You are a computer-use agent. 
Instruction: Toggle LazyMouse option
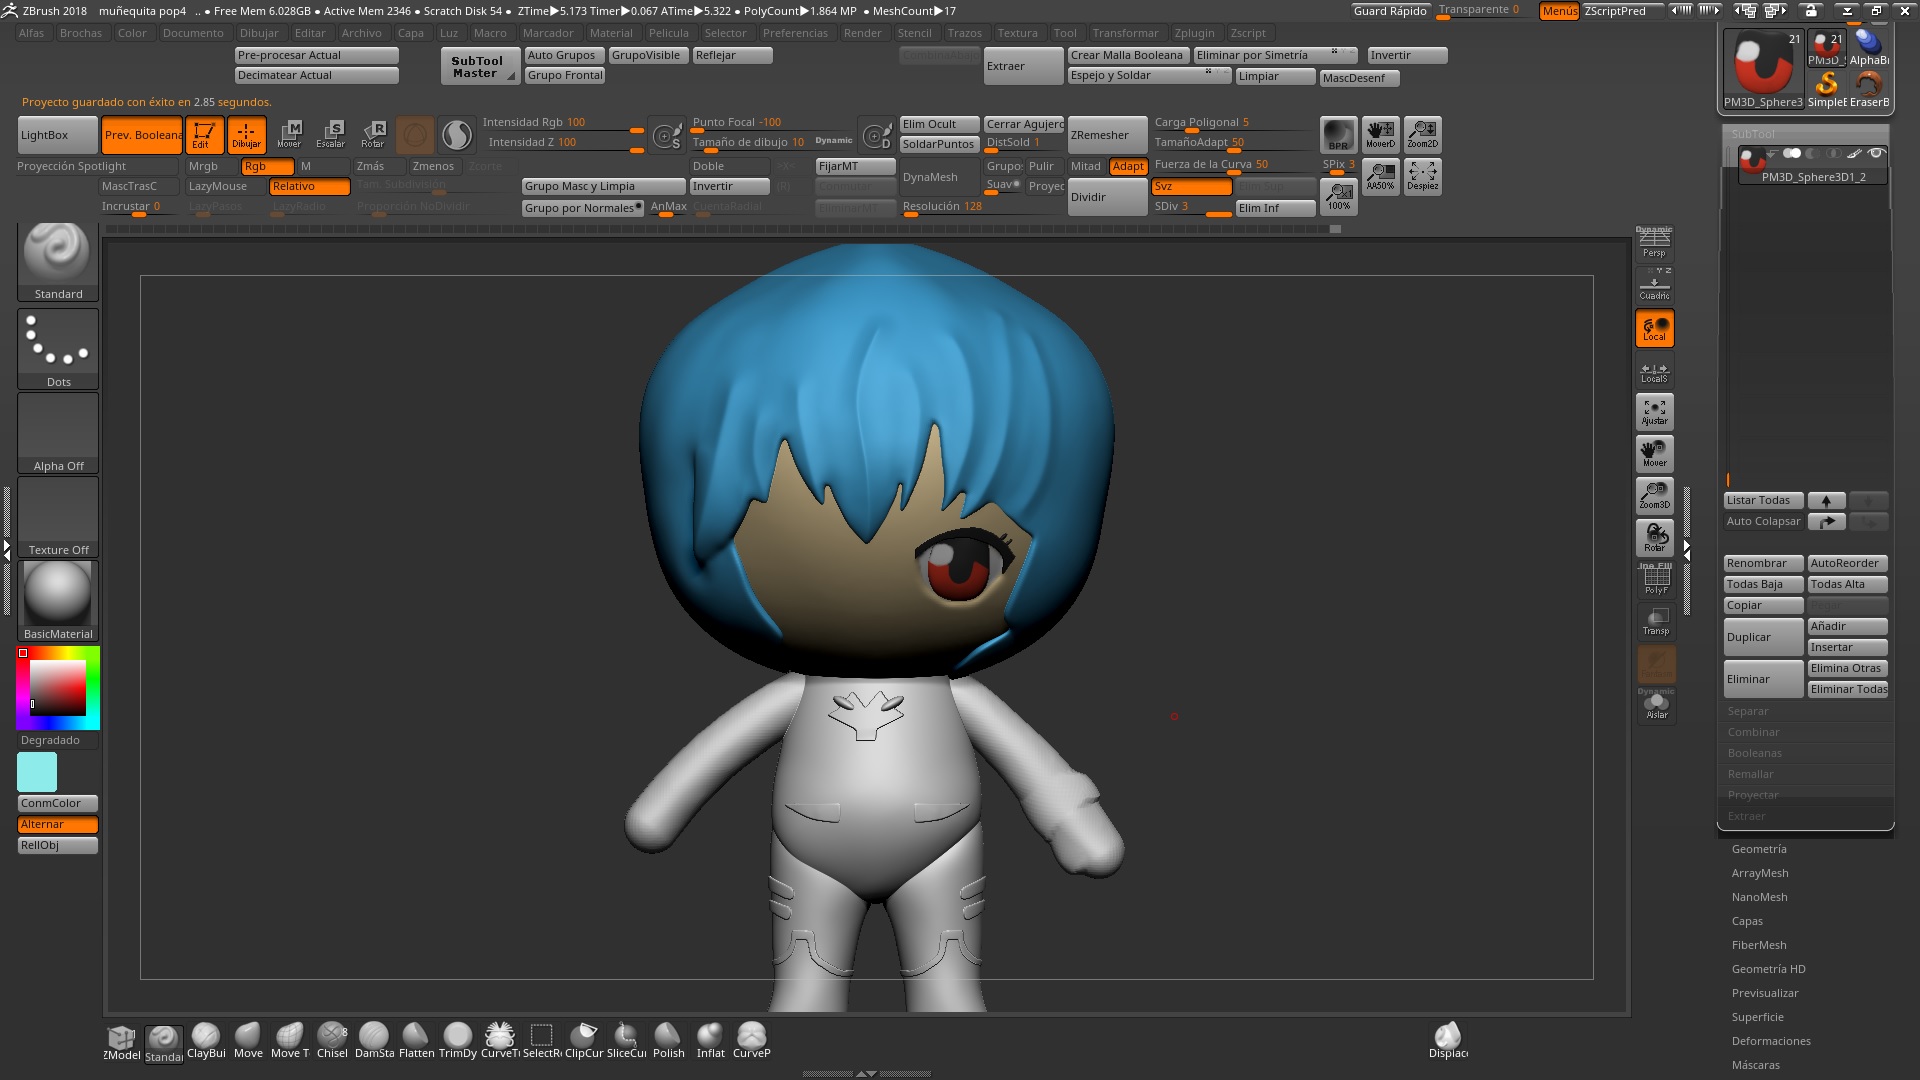pos(225,187)
